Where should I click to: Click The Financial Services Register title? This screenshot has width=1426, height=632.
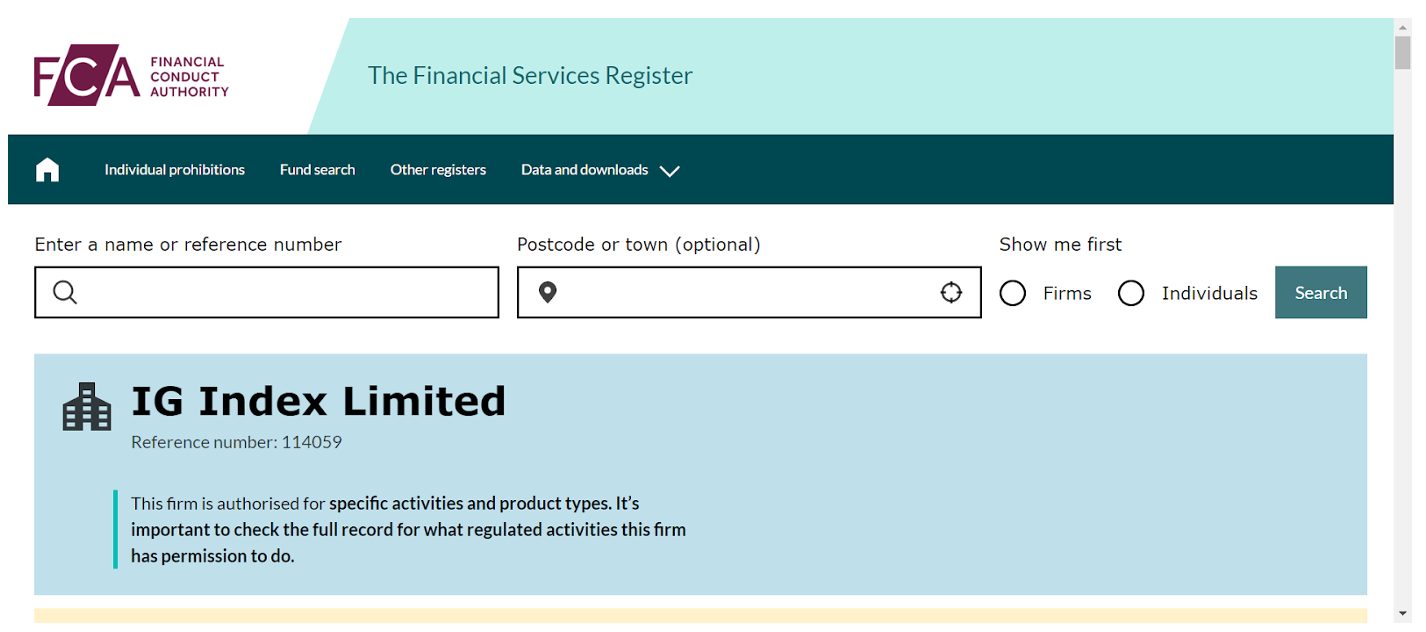point(530,76)
